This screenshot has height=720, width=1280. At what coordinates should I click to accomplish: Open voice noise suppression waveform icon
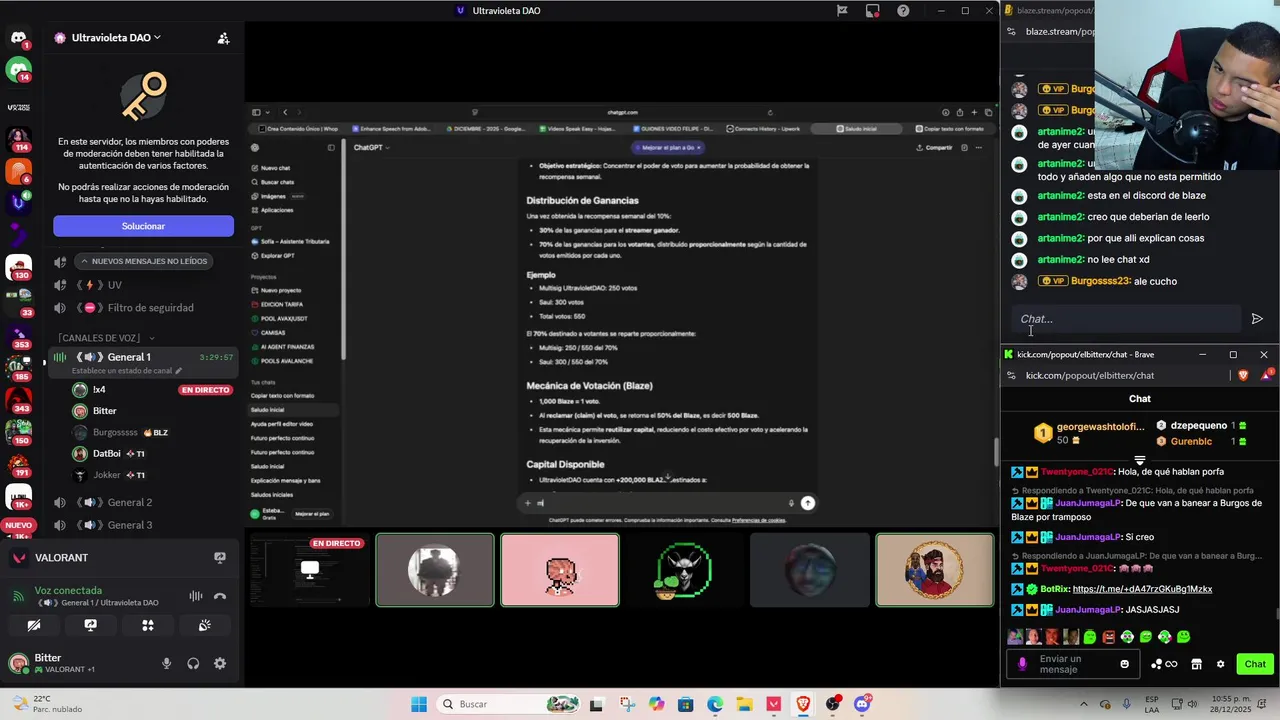click(196, 596)
